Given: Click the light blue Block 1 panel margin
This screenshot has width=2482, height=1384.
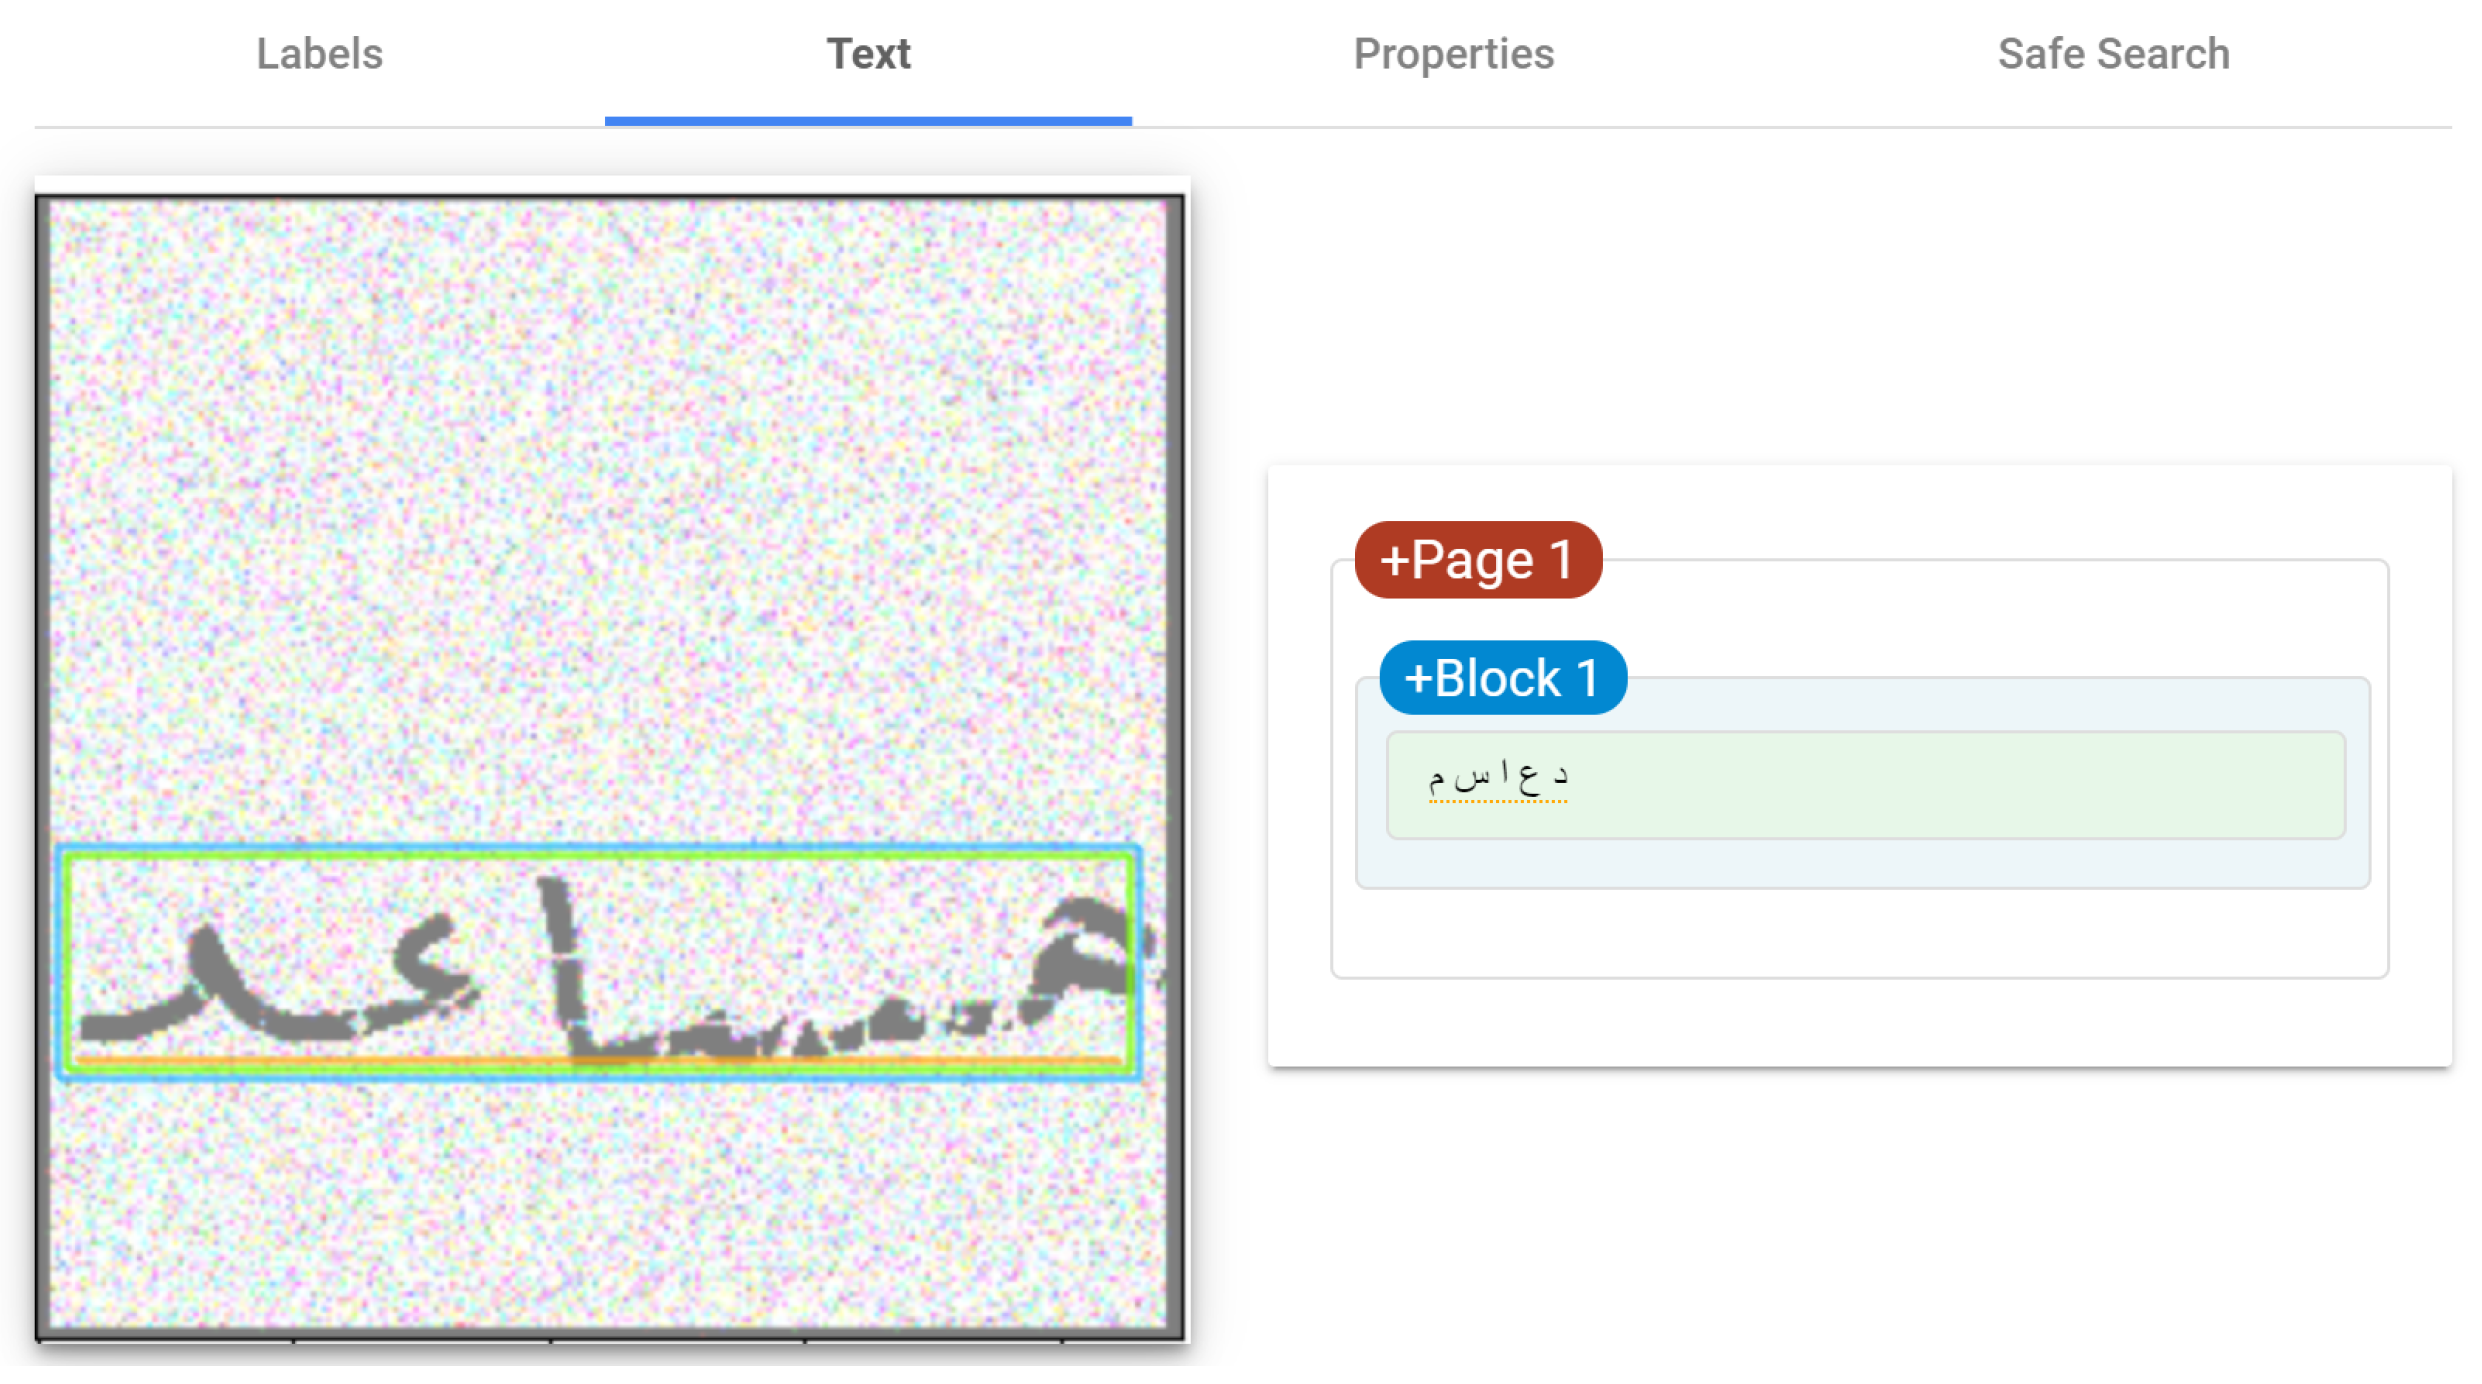Looking at the screenshot, I should point(1860,864).
